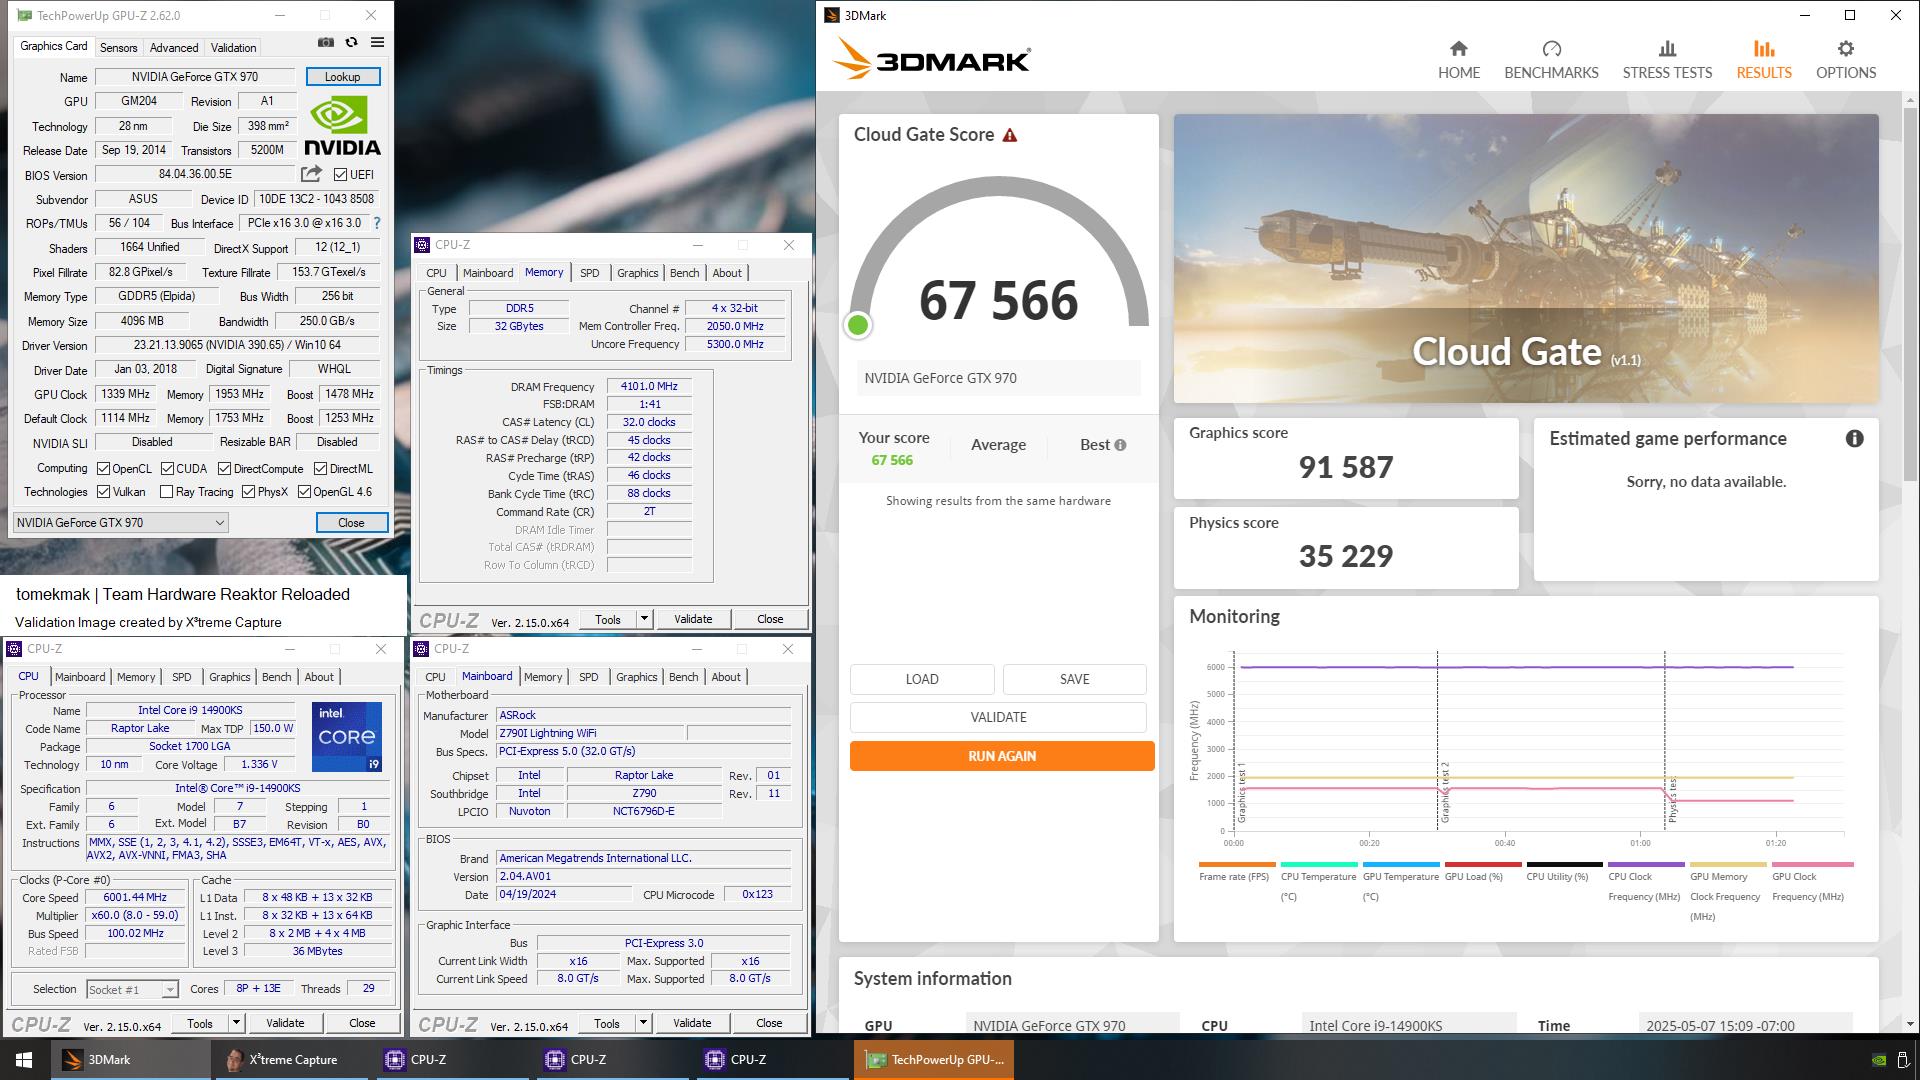The width and height of the screenshot is (1920, 1080).
Task: Select SPD tab in CPU-Z Memory window
Action: point(590,273)
